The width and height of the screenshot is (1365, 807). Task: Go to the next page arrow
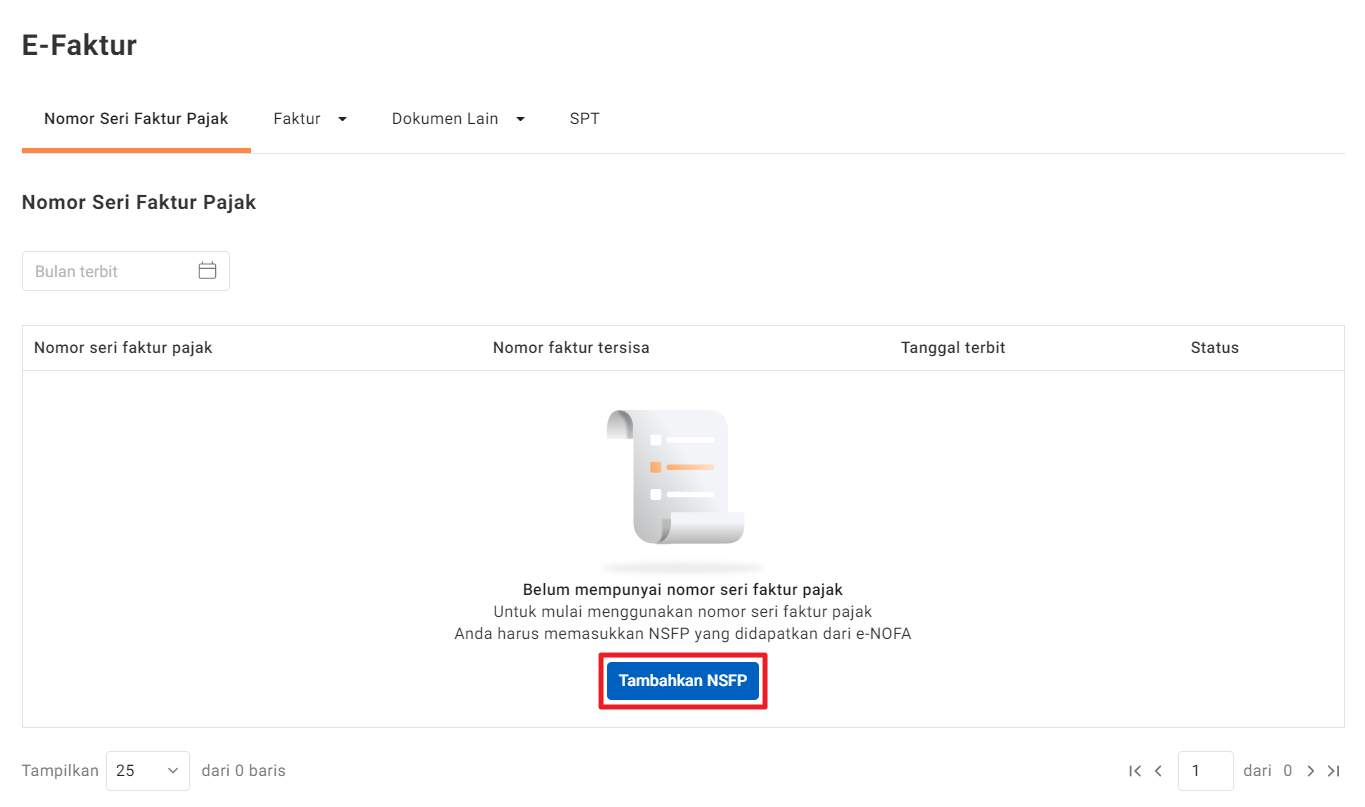(x=1310, y=771)
